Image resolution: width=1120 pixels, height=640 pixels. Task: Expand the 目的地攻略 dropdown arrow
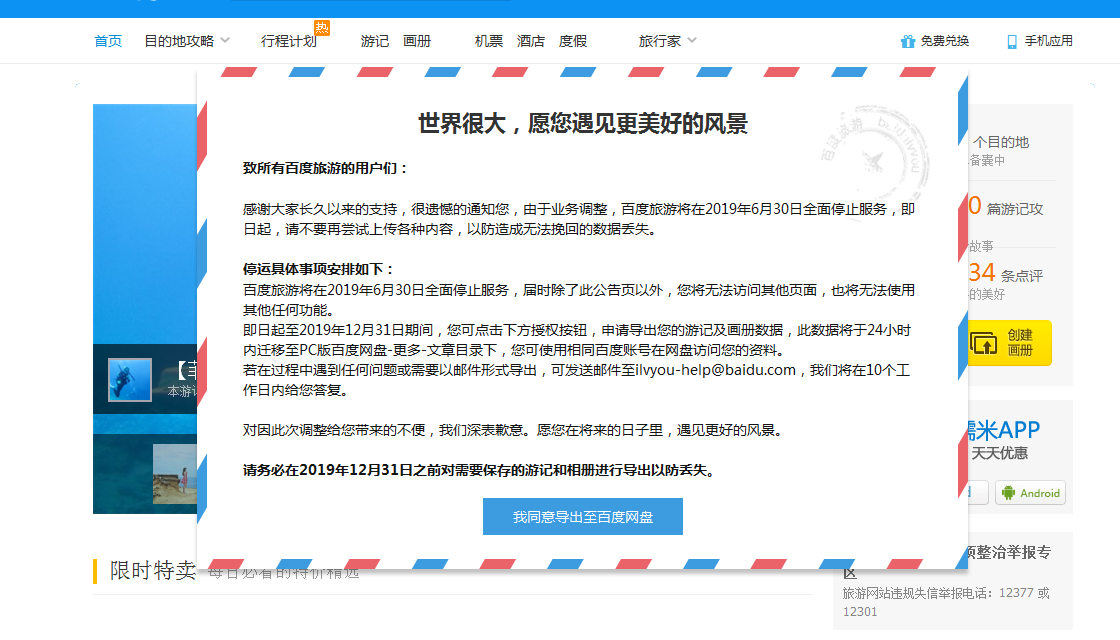225,41
